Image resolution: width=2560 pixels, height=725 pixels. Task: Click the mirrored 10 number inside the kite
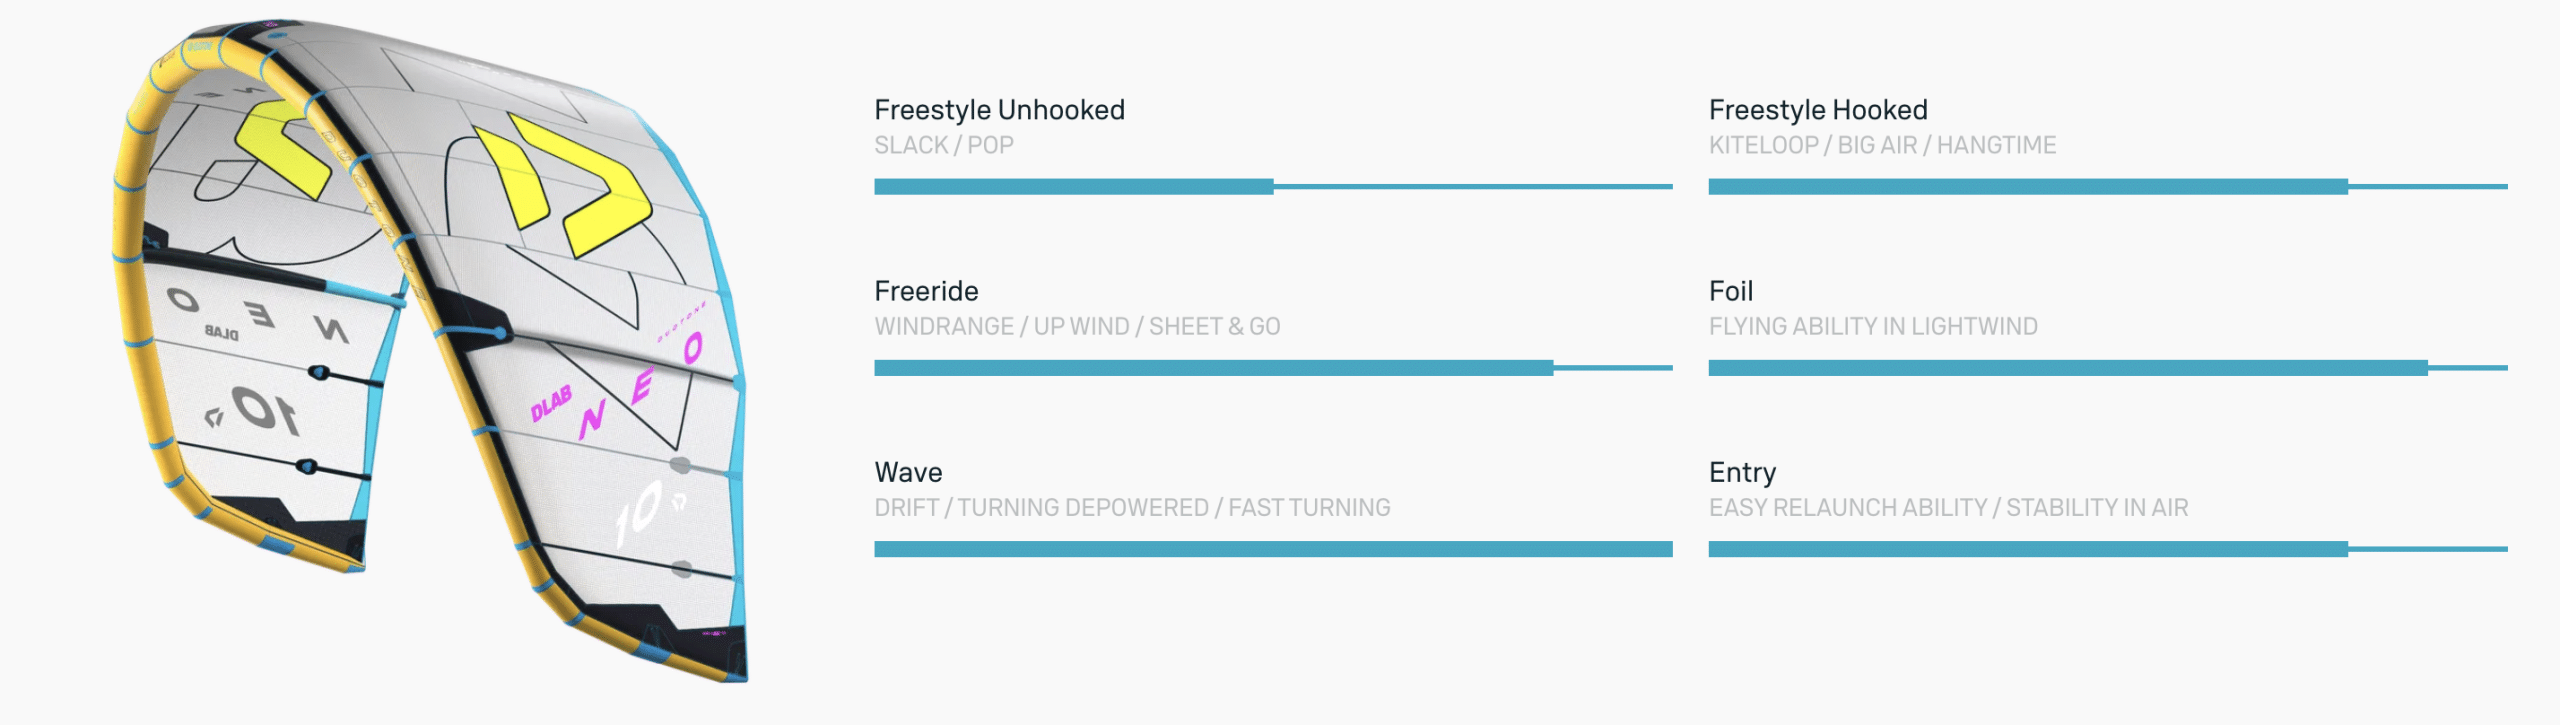tap(261, 410)
